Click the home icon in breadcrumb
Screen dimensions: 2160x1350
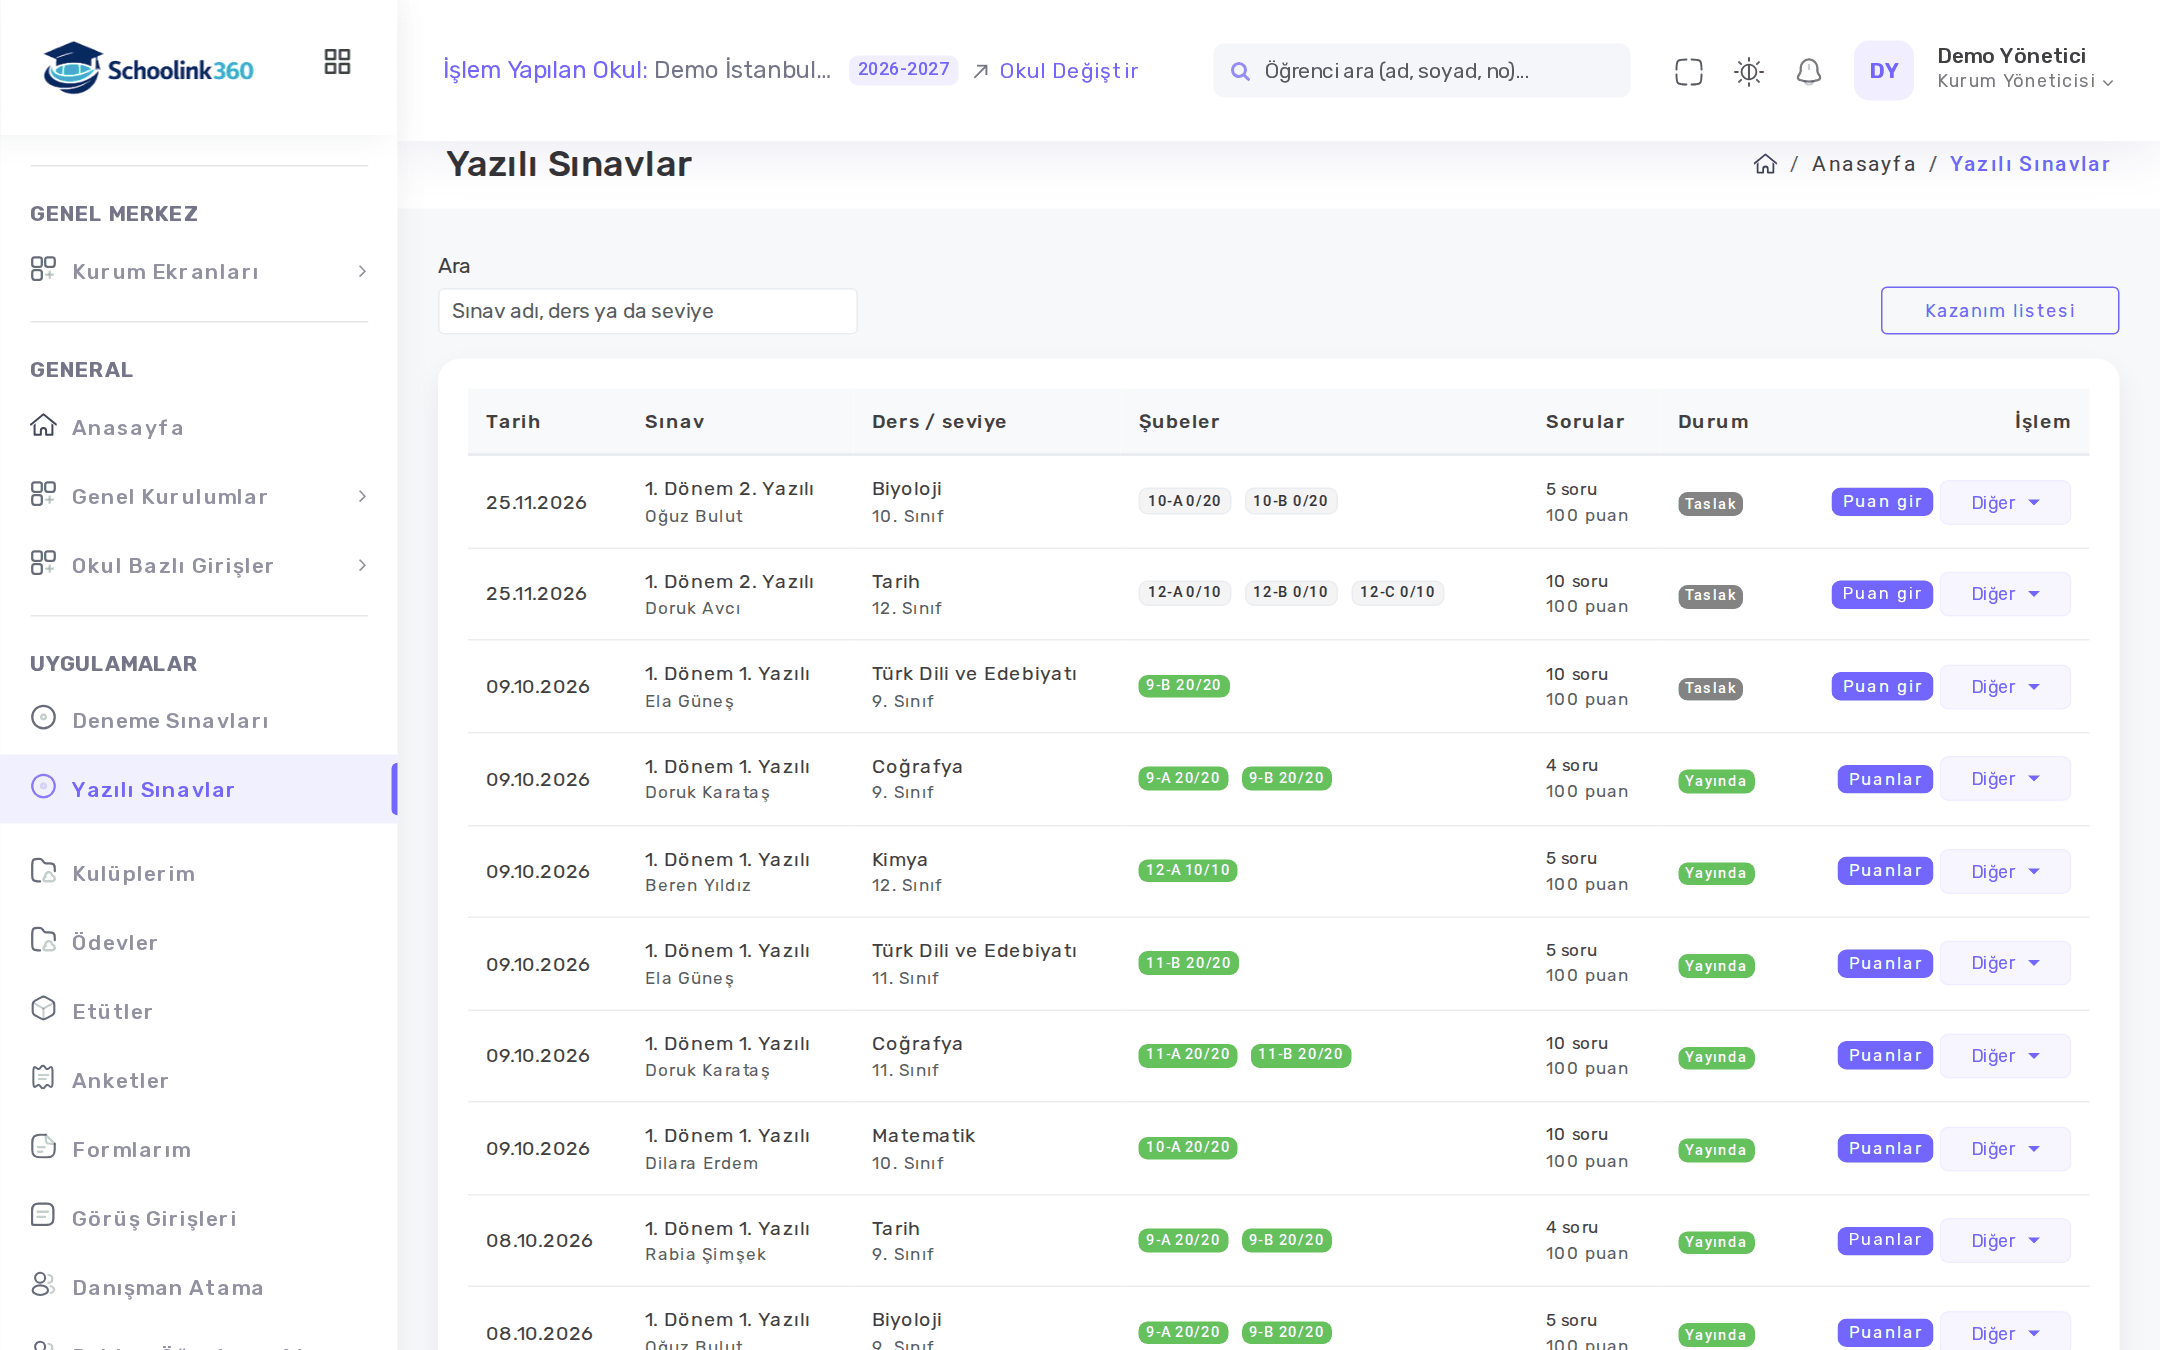click(x=1765, y=164)
